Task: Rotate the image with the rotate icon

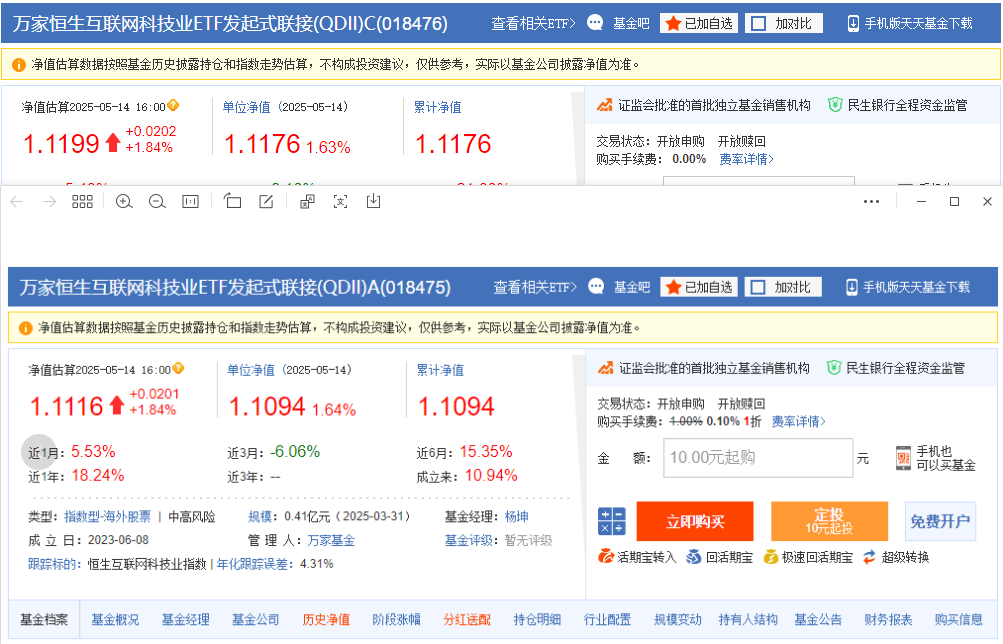Action: tap(232, 201)
